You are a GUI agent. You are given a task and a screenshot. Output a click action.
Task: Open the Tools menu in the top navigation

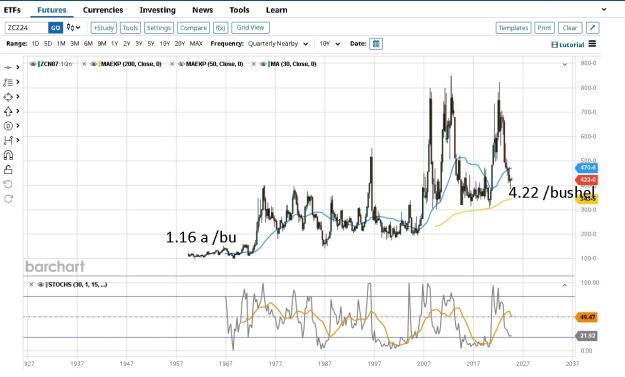tap(239, 10)
